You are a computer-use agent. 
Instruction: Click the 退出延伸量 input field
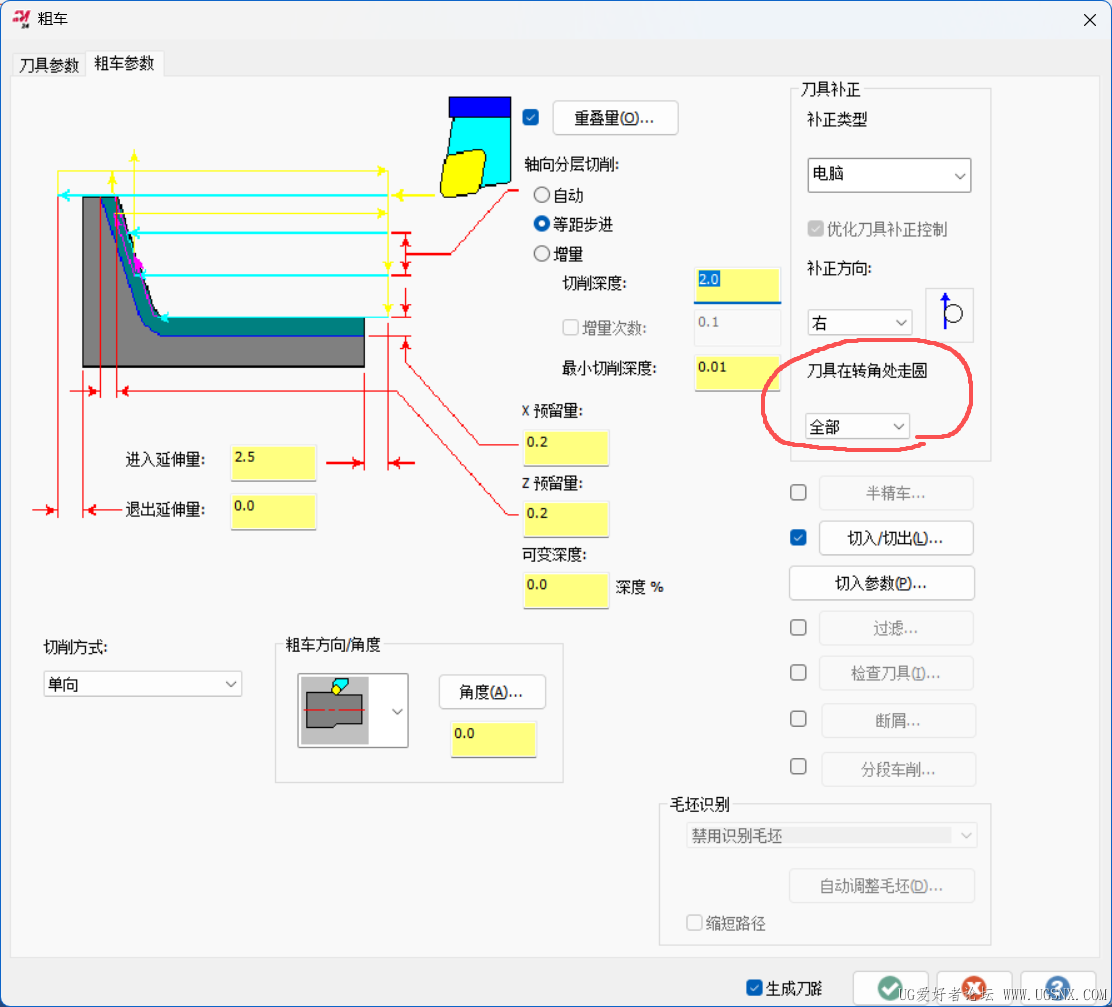273,512
